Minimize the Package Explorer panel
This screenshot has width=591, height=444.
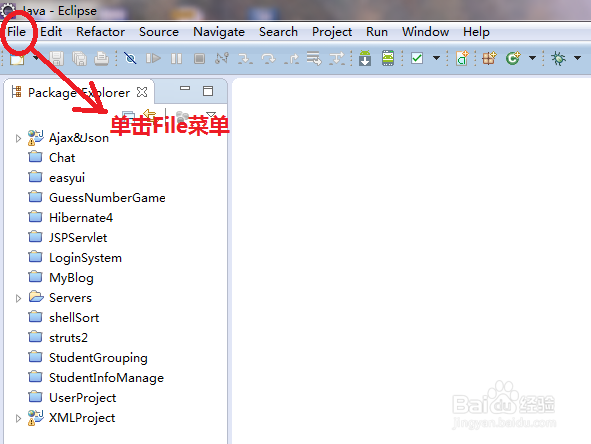(x=185, y=89)
